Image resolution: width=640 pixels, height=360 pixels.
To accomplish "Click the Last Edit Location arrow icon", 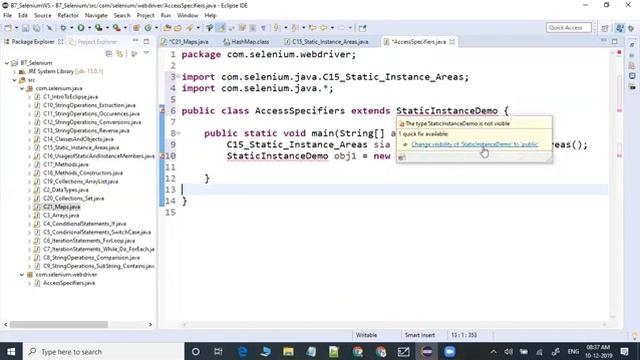I will [x=312, y=28].
